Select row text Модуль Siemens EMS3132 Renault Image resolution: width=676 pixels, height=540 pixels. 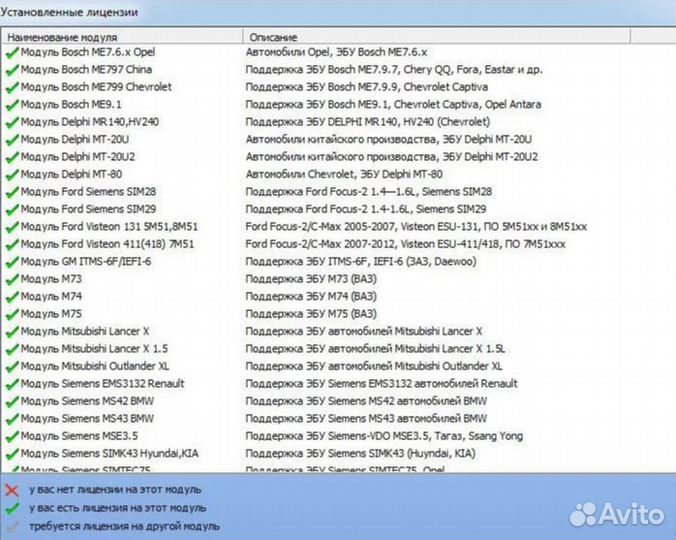point(103,384)
